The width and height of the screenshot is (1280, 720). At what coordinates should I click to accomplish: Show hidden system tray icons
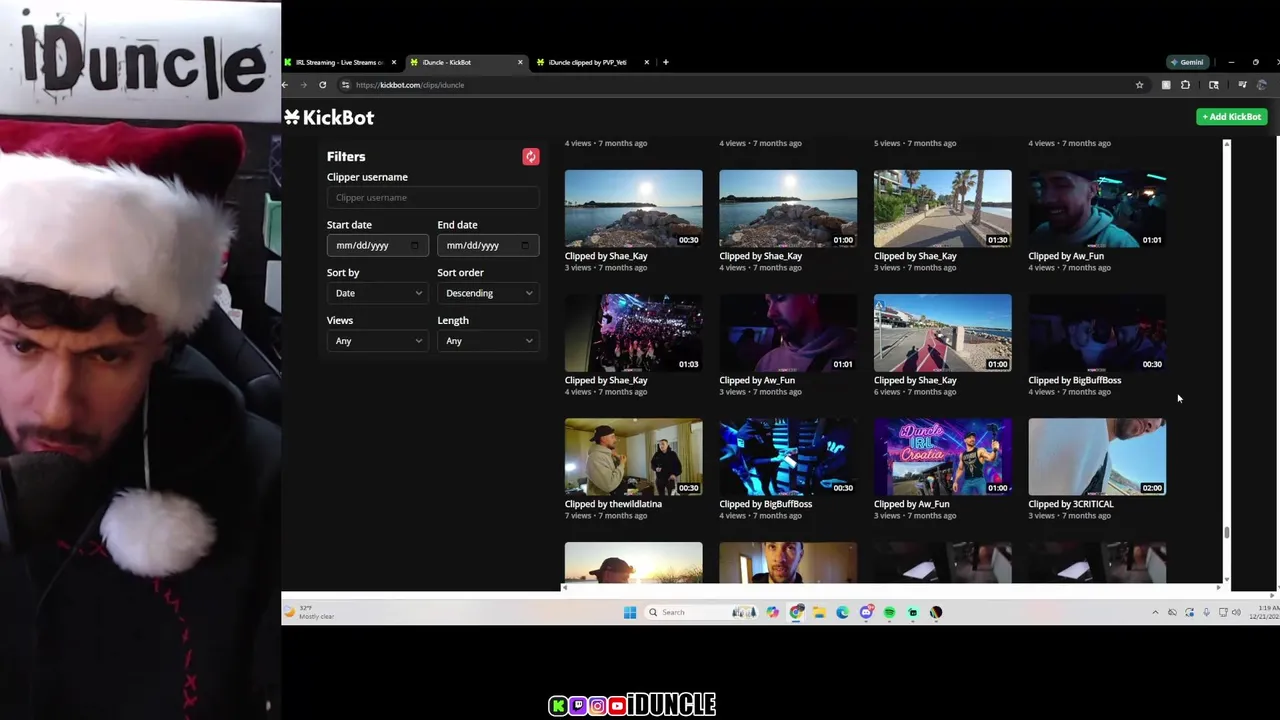(x=1155, y=612)
